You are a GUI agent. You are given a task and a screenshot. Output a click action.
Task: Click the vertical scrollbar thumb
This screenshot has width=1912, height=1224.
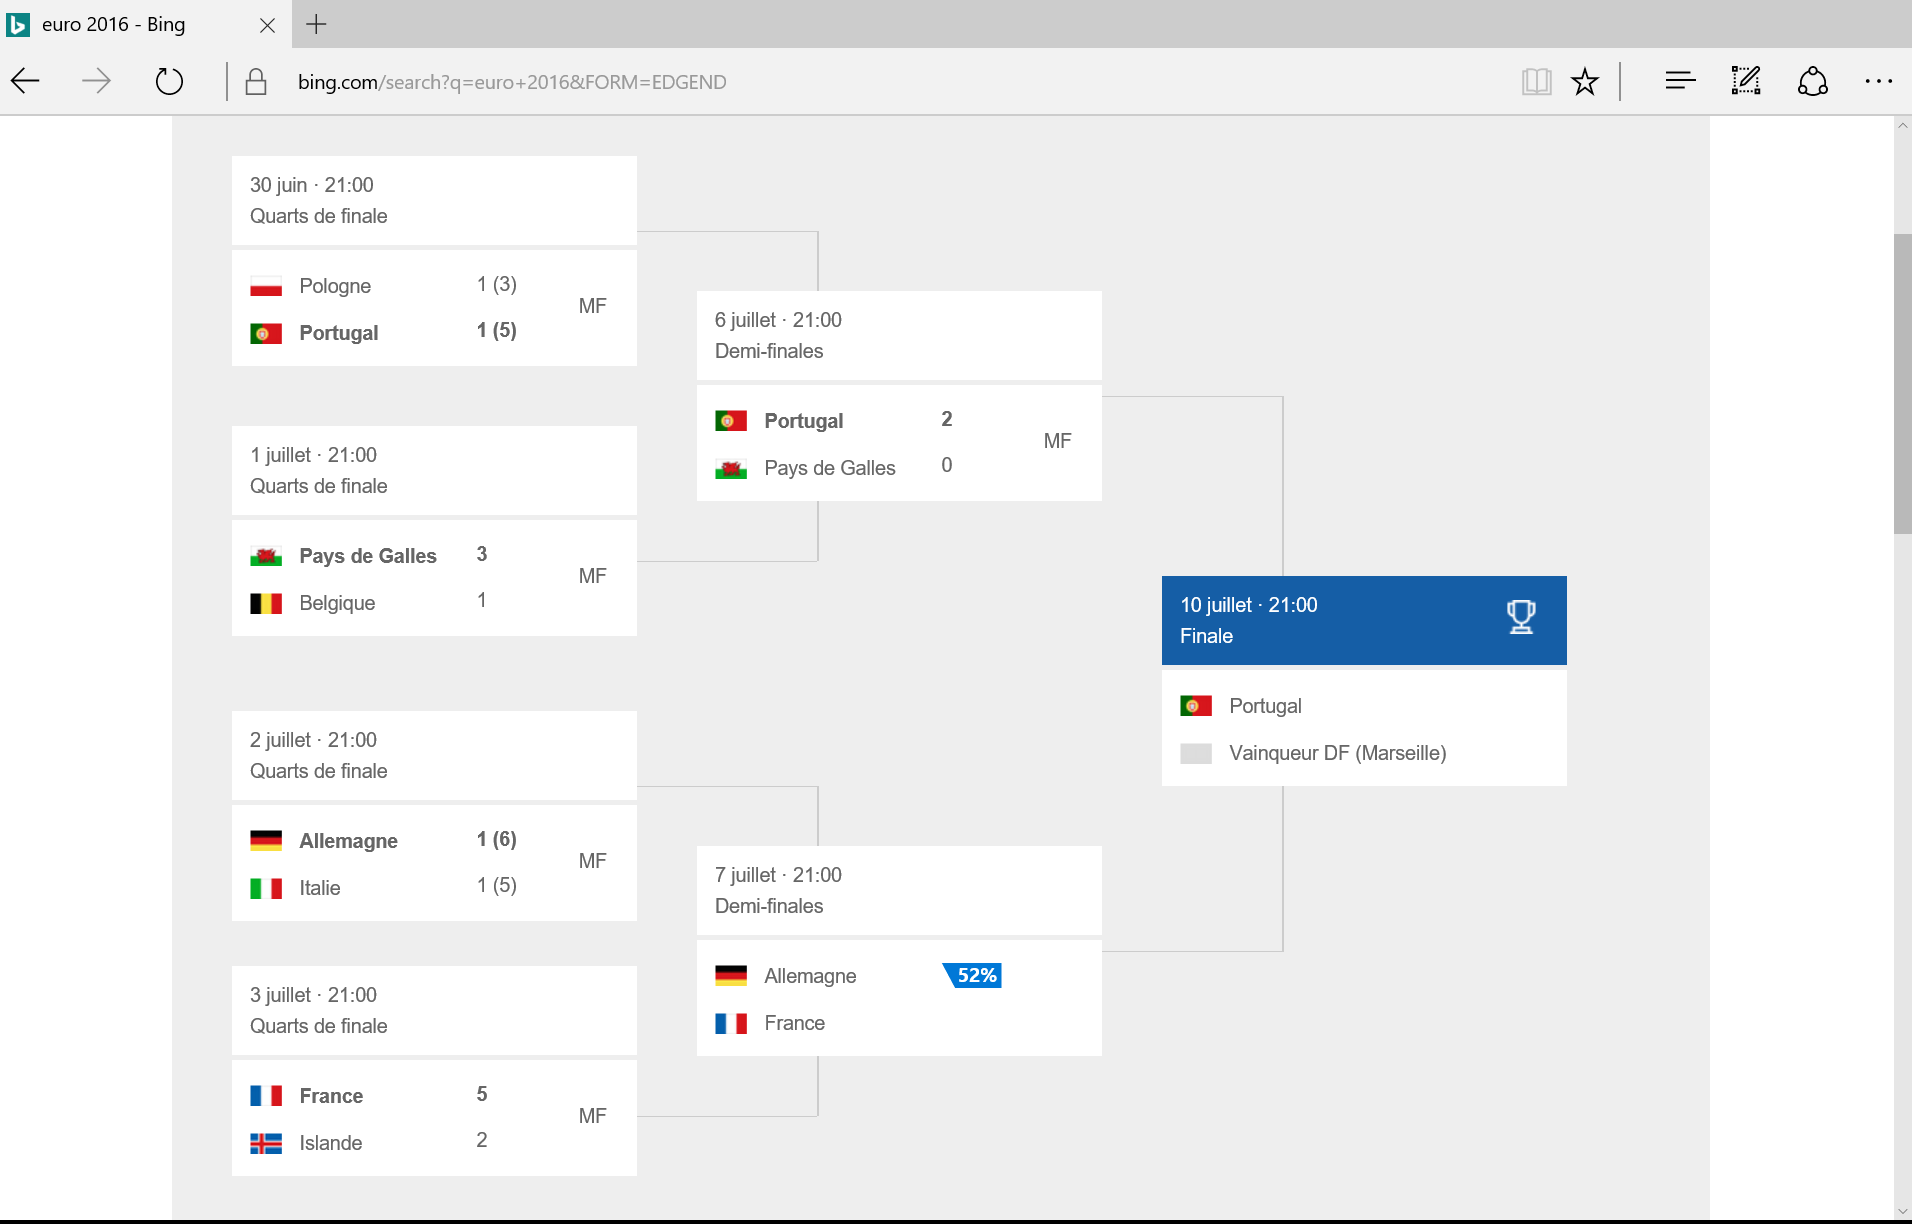pyautogui.click(x=1902, y=384)
